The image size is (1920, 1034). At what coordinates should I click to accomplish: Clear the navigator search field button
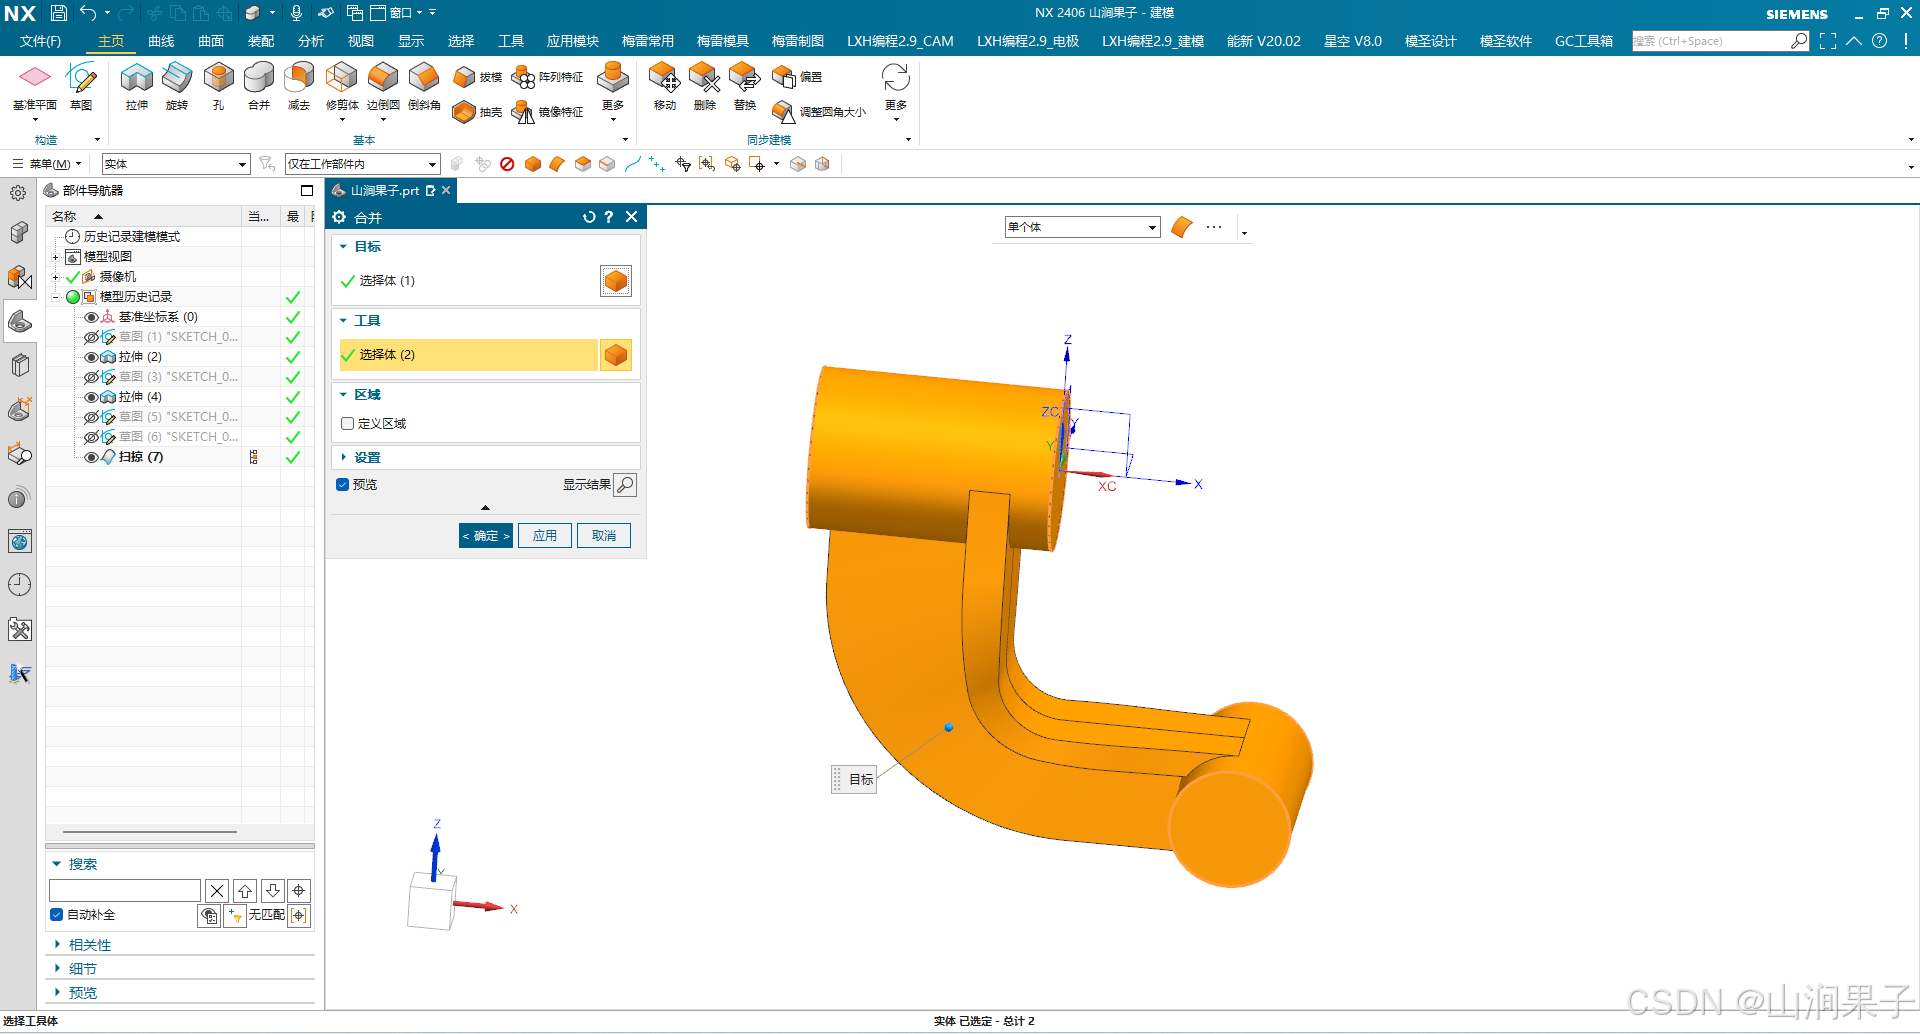pyautogui.click(x=217, y=891)
